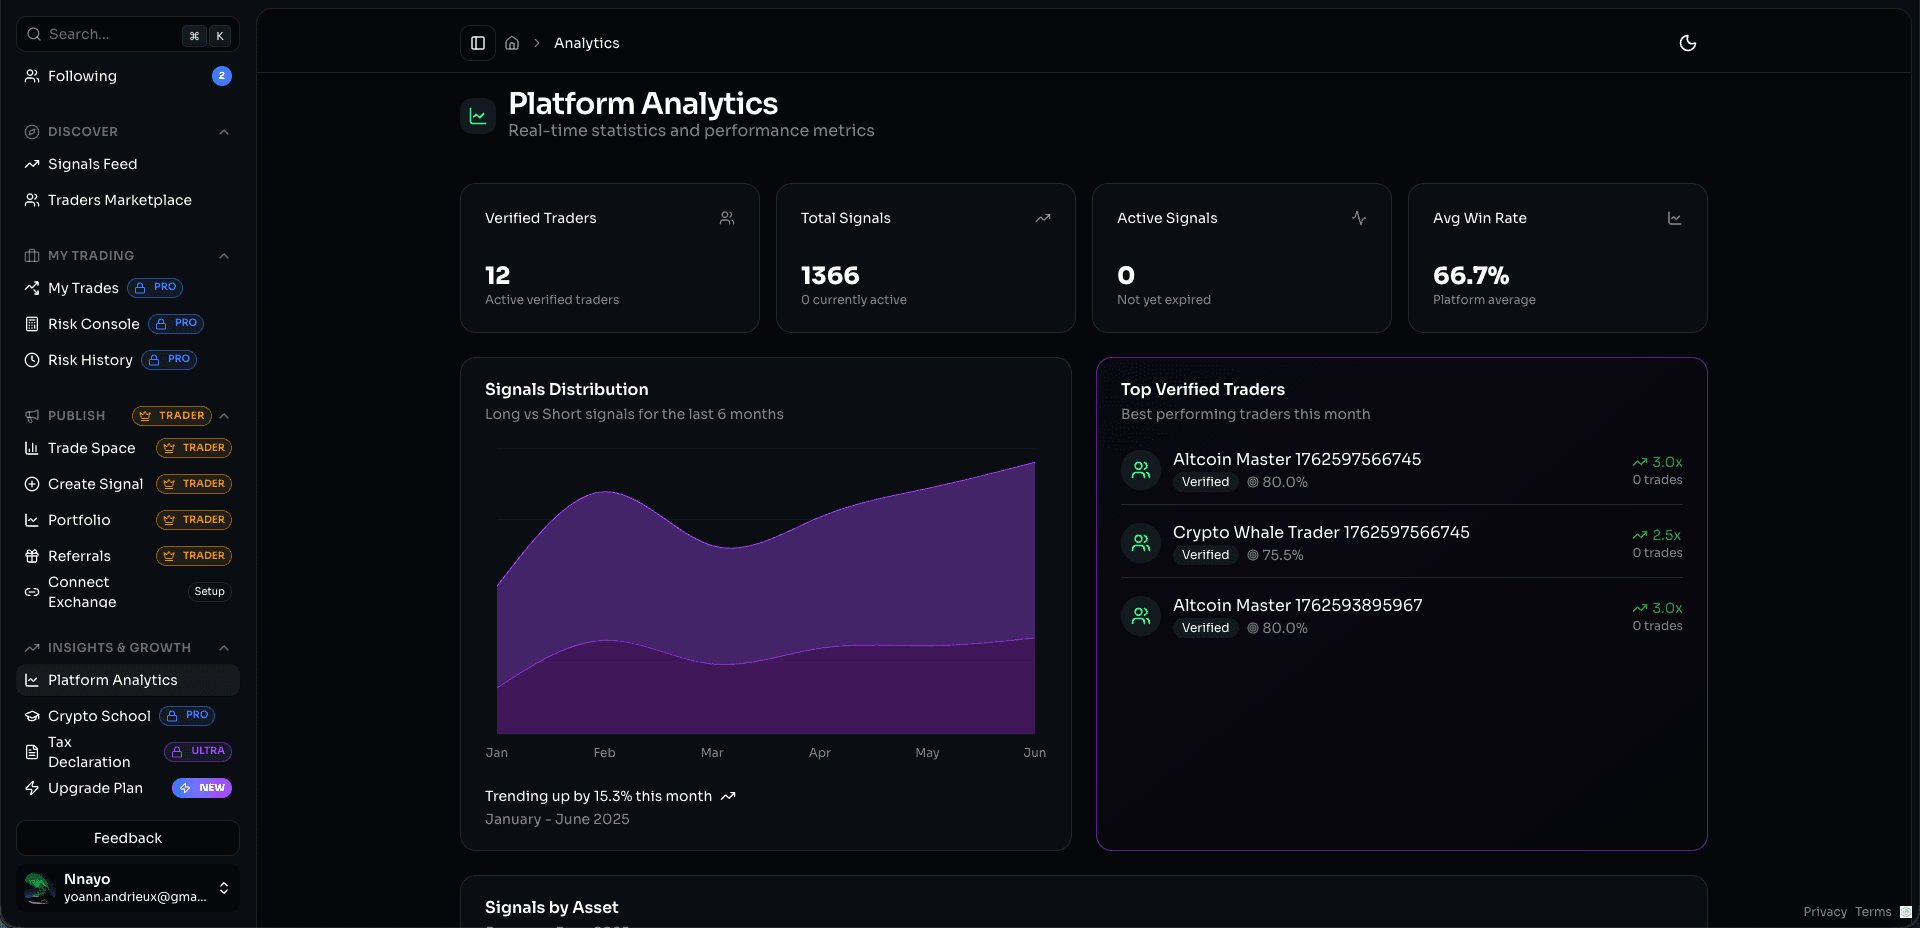Click the "Signals by Asset" heading

click(x=552, y=907)
